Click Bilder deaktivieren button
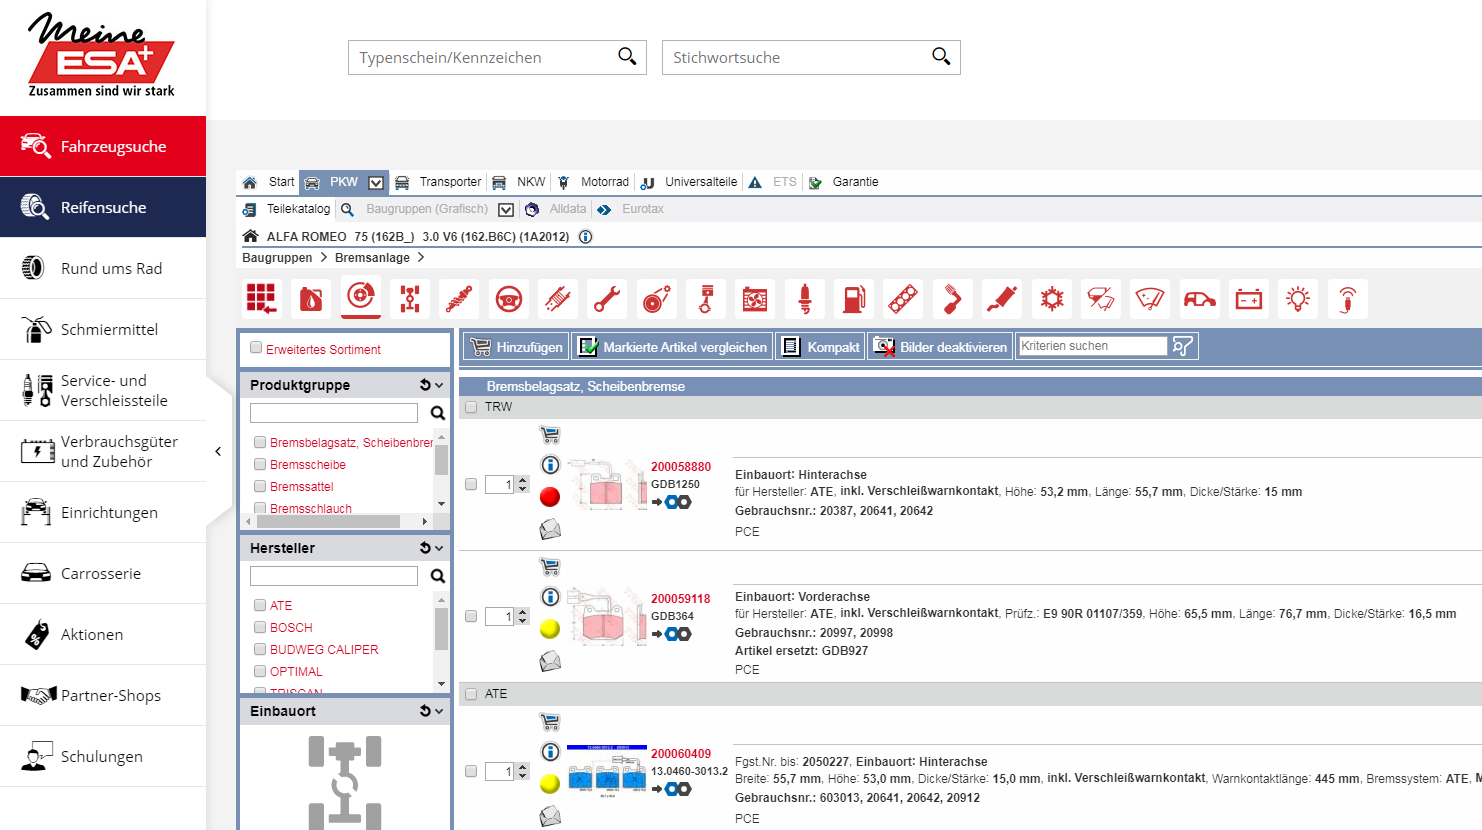 940,347
